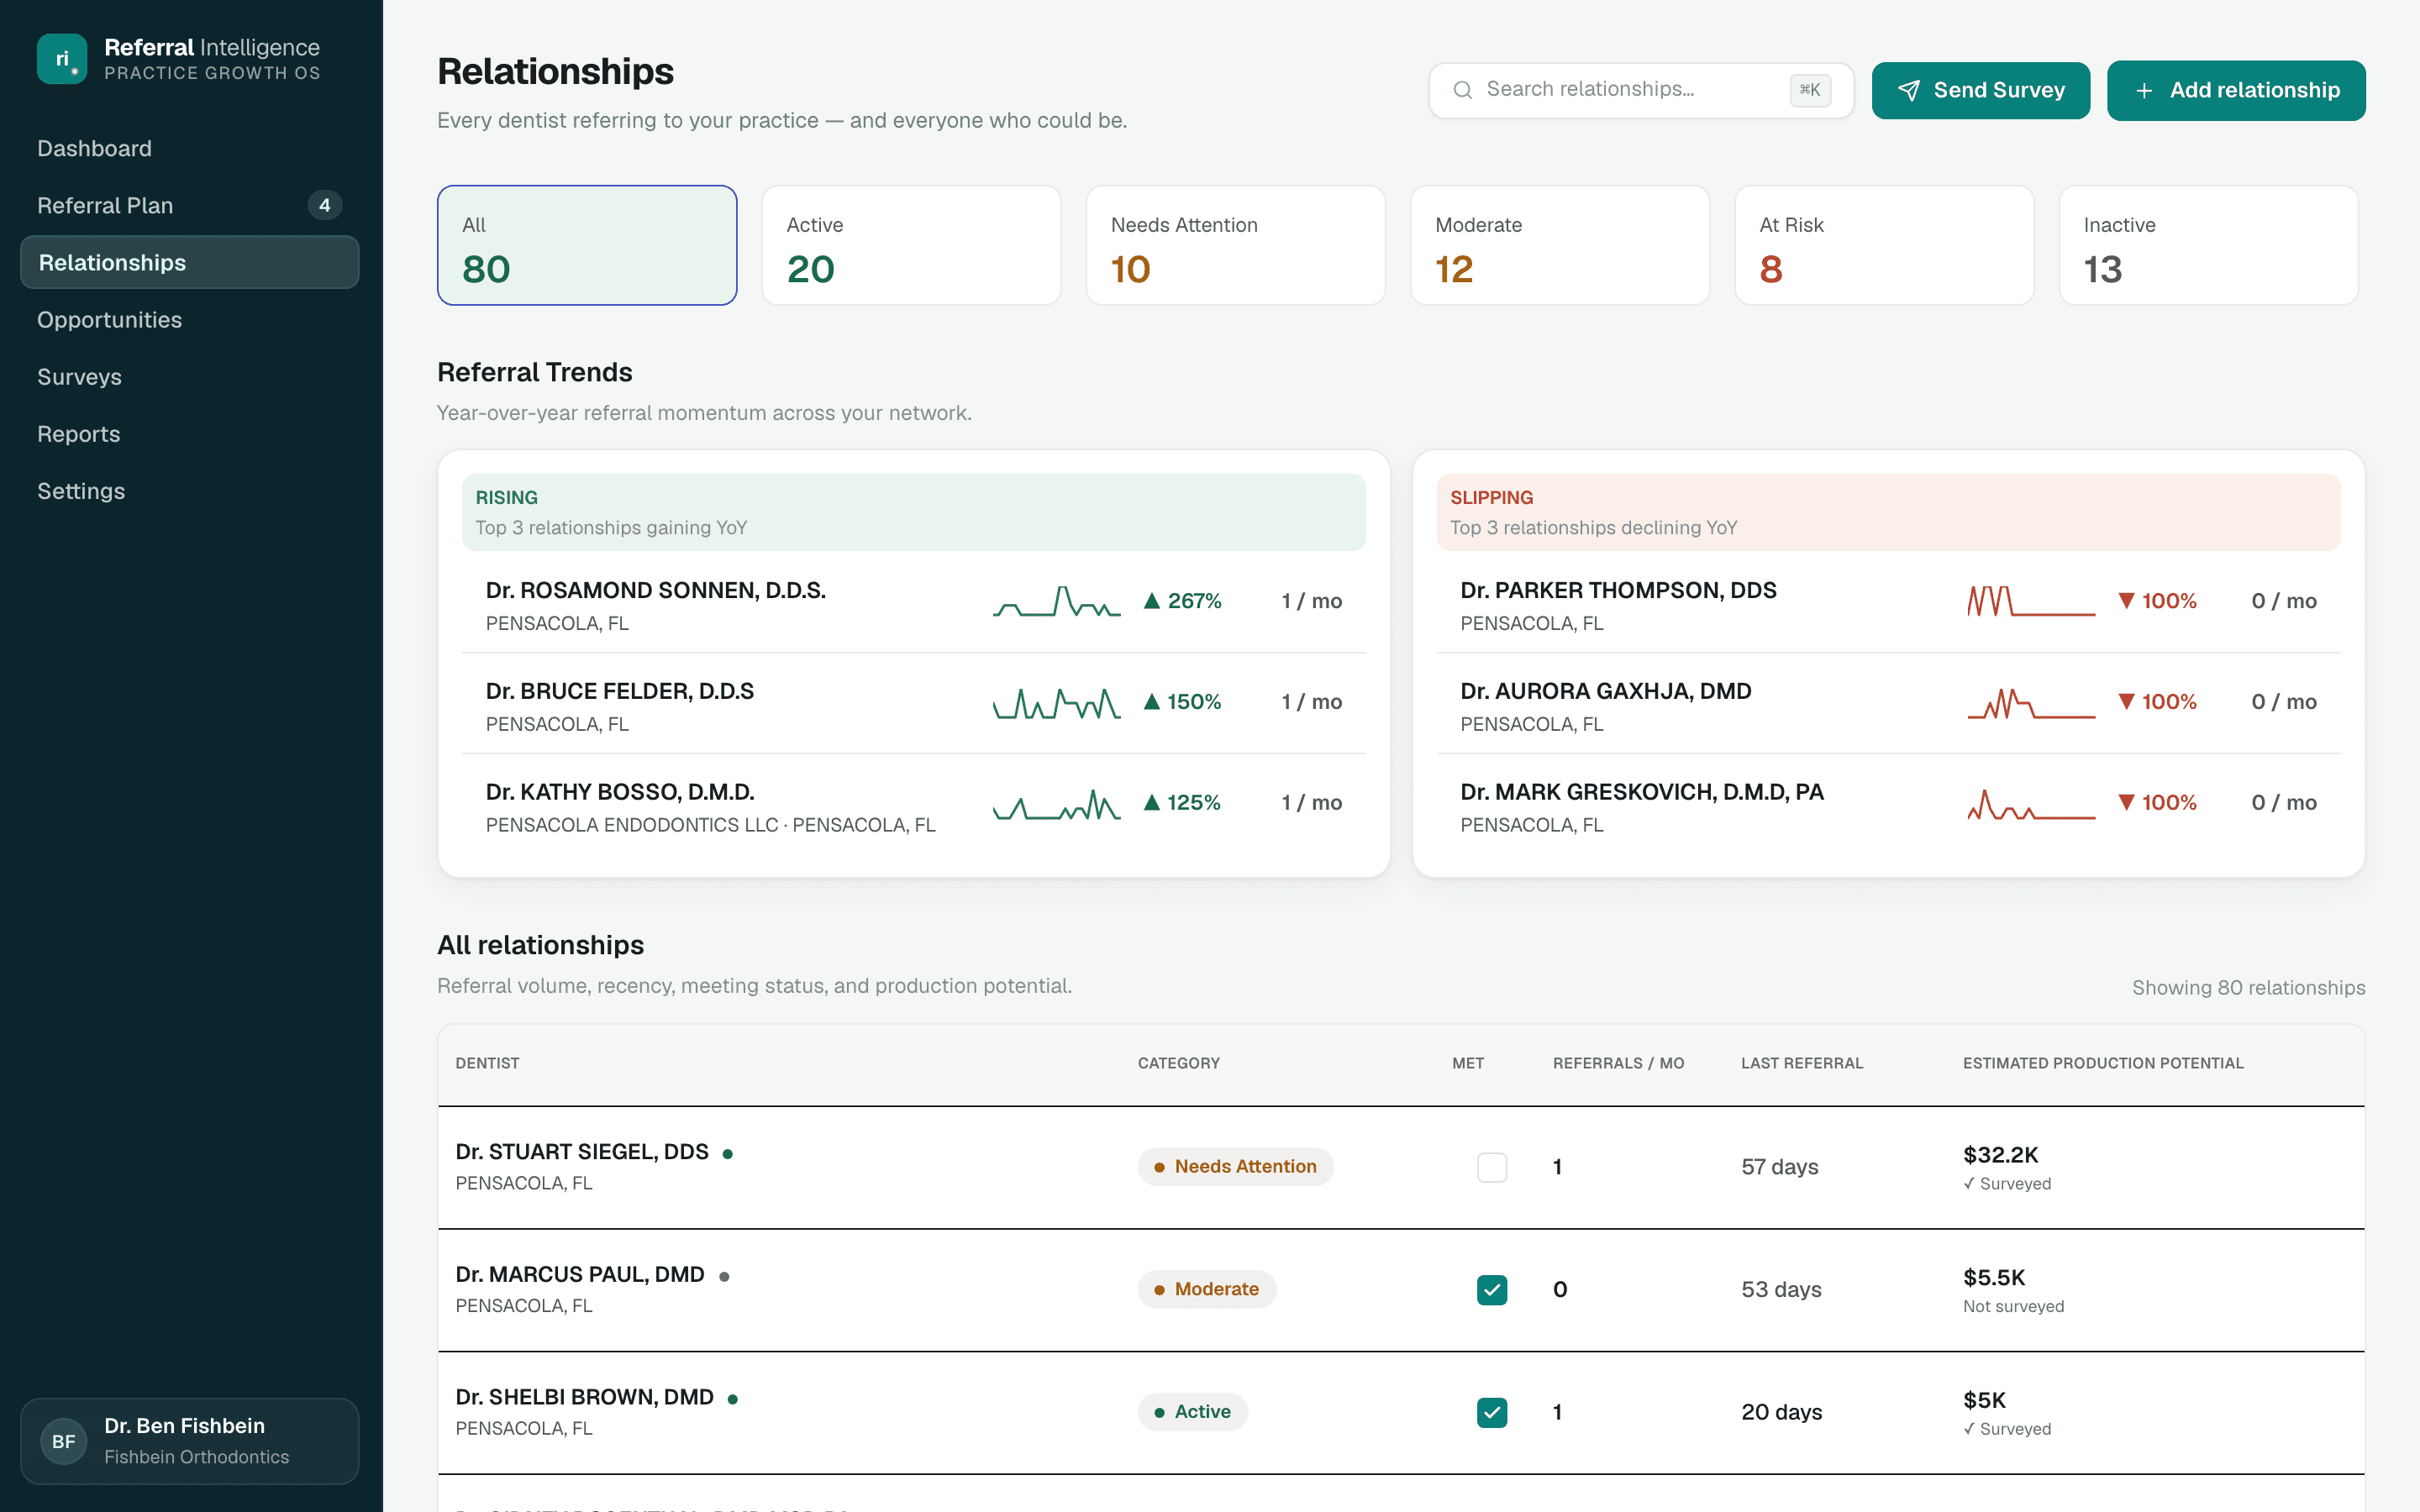This screenshot has height=1512, width=2420.
Task: Click the ⌘K shortcut badge in search
Action: tap(1810, 90)
